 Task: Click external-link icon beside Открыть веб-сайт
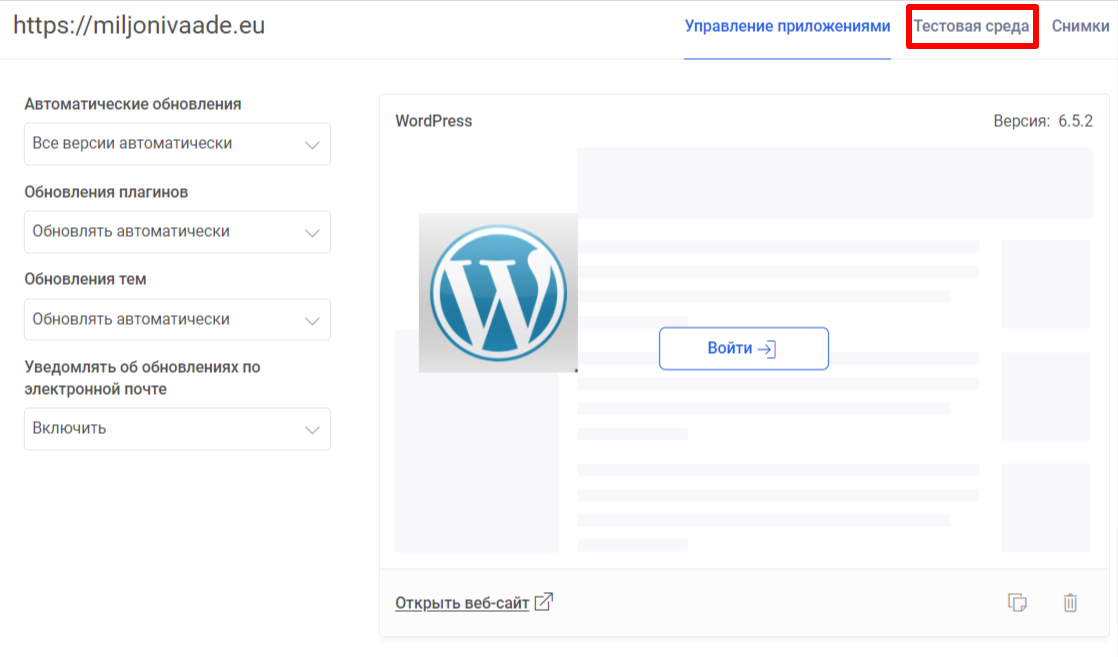point(544,602)
